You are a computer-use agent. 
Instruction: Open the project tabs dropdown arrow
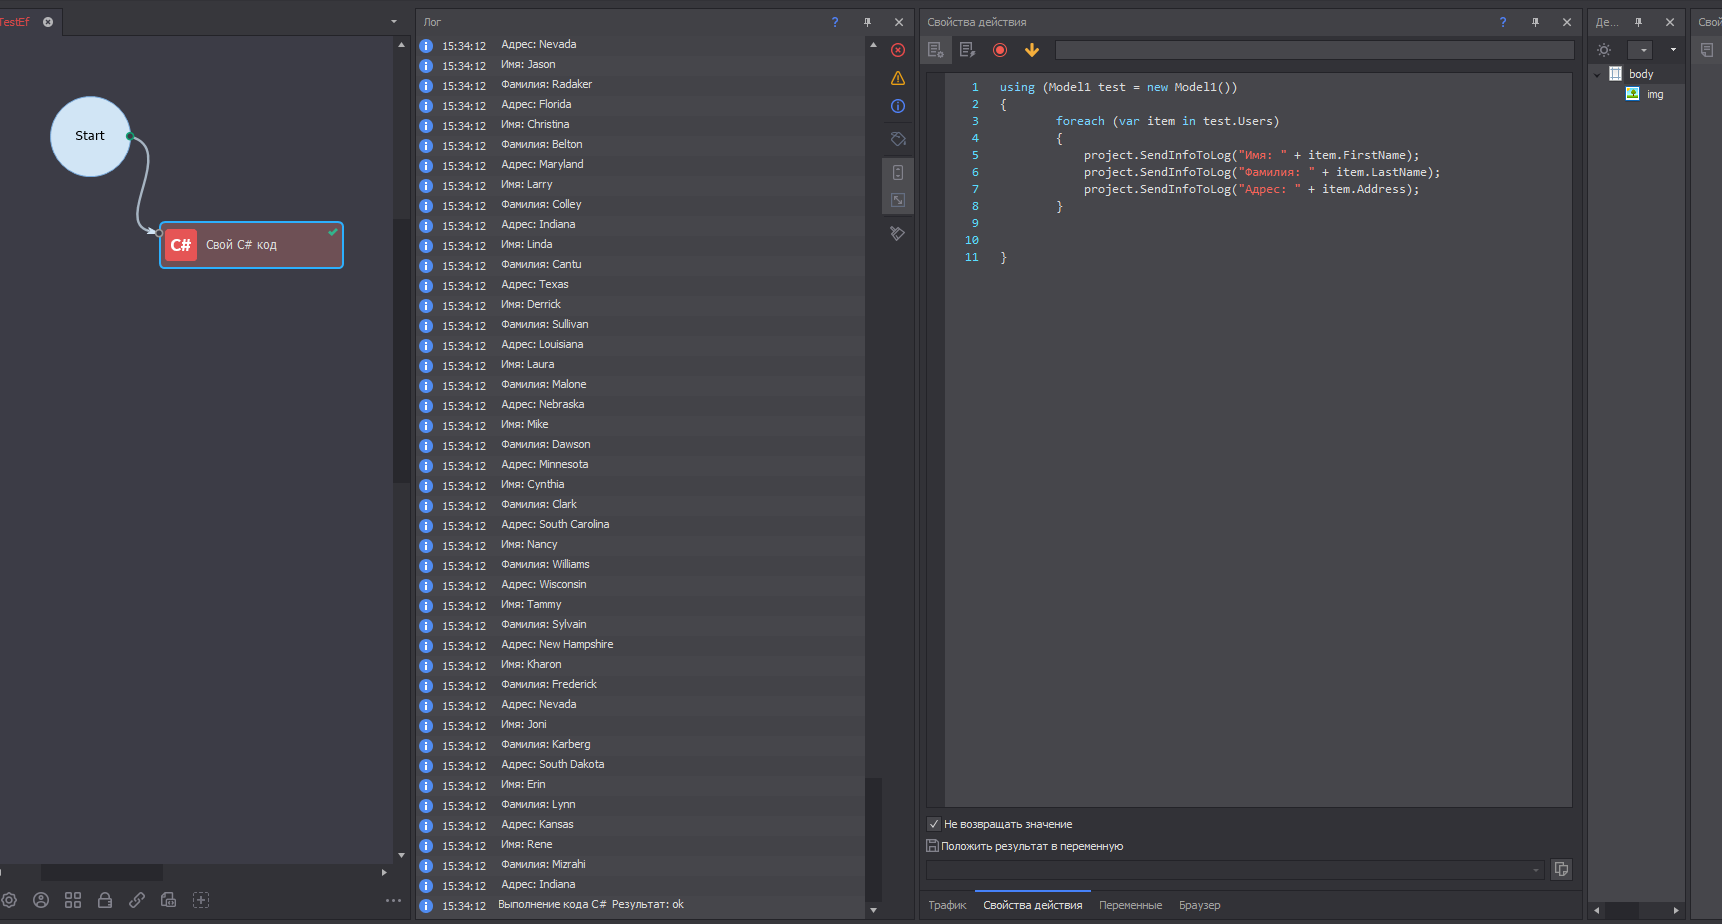pyautogui.click(x=393, y=22)
